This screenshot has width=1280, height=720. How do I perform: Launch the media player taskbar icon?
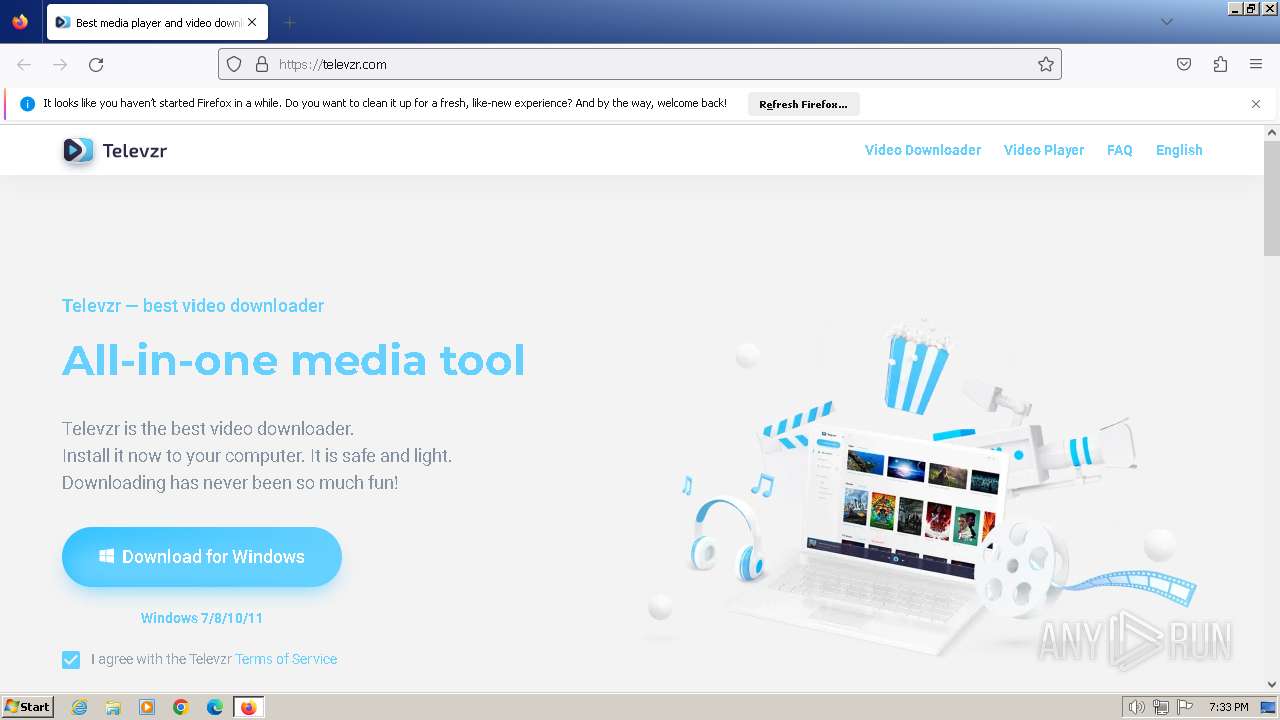point(147,707)
